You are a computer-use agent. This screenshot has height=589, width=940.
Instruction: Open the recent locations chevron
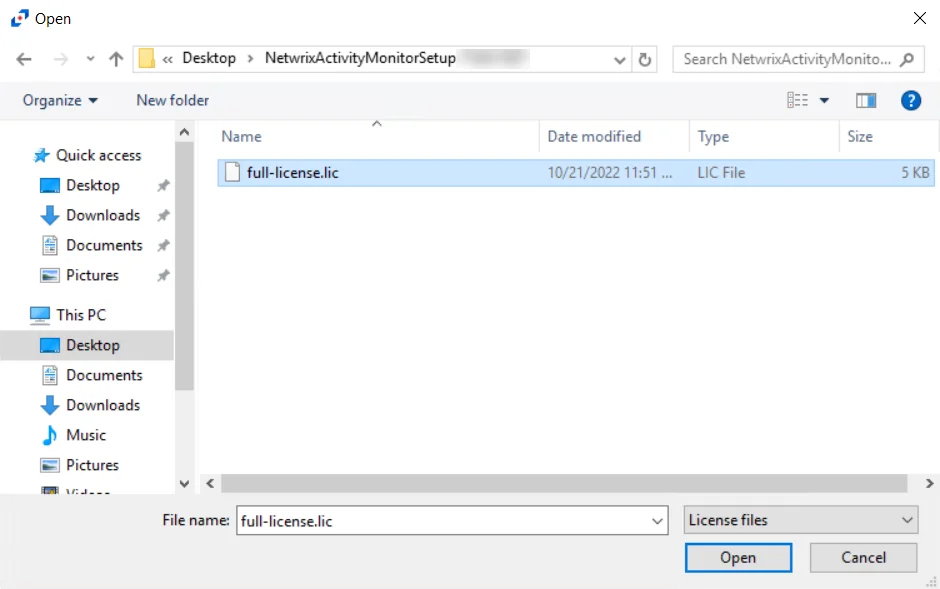[x=91, y=59]
